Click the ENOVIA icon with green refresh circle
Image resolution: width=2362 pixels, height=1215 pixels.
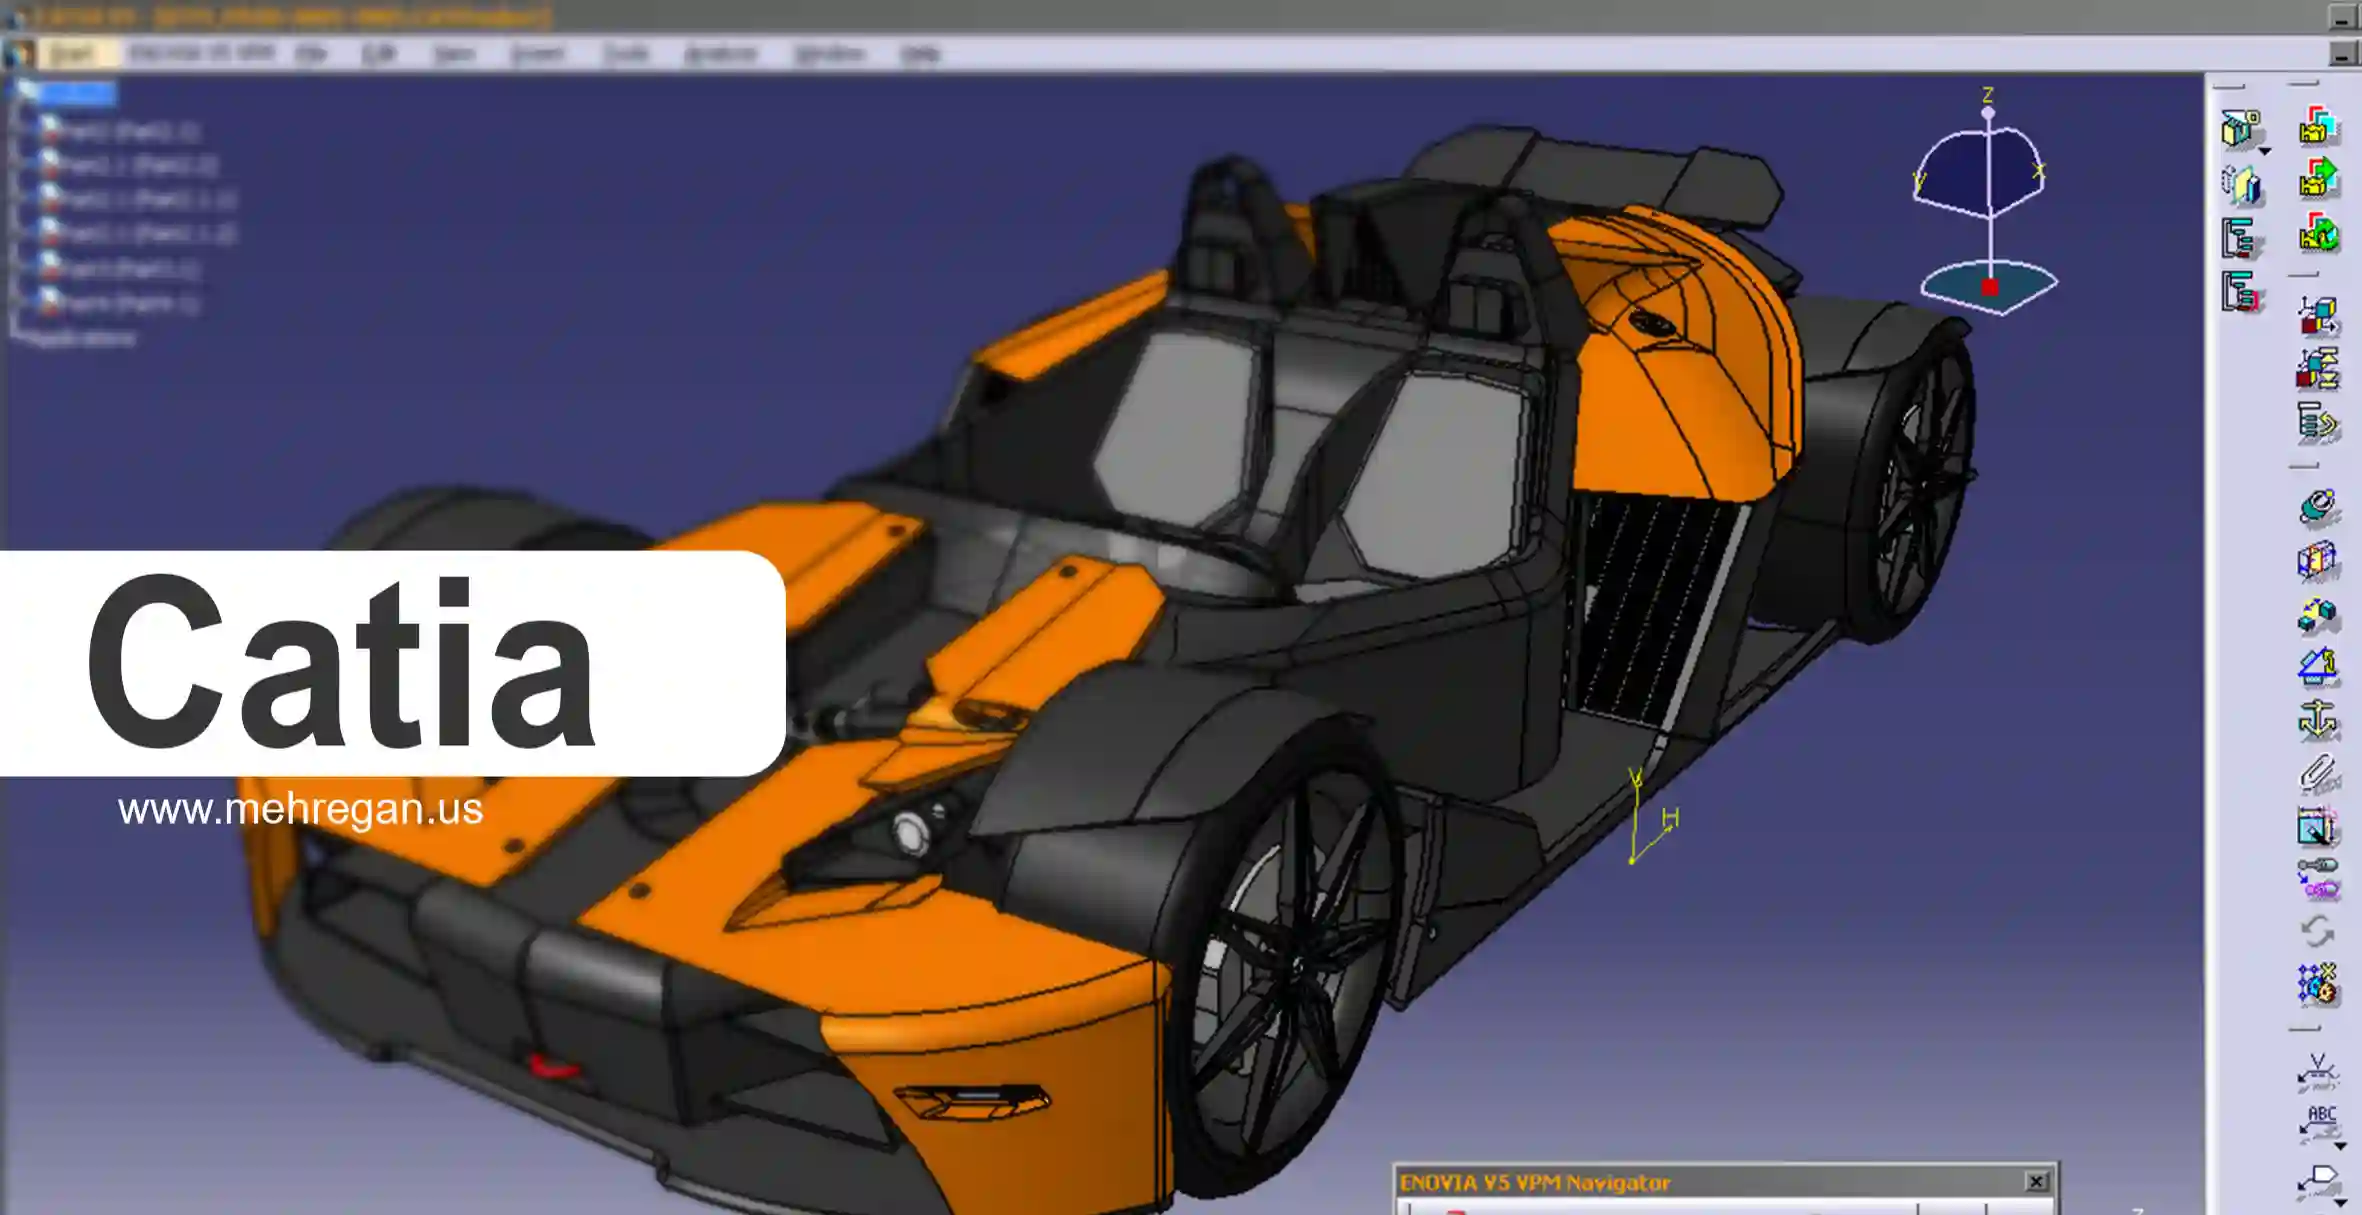pos(2318,234)
